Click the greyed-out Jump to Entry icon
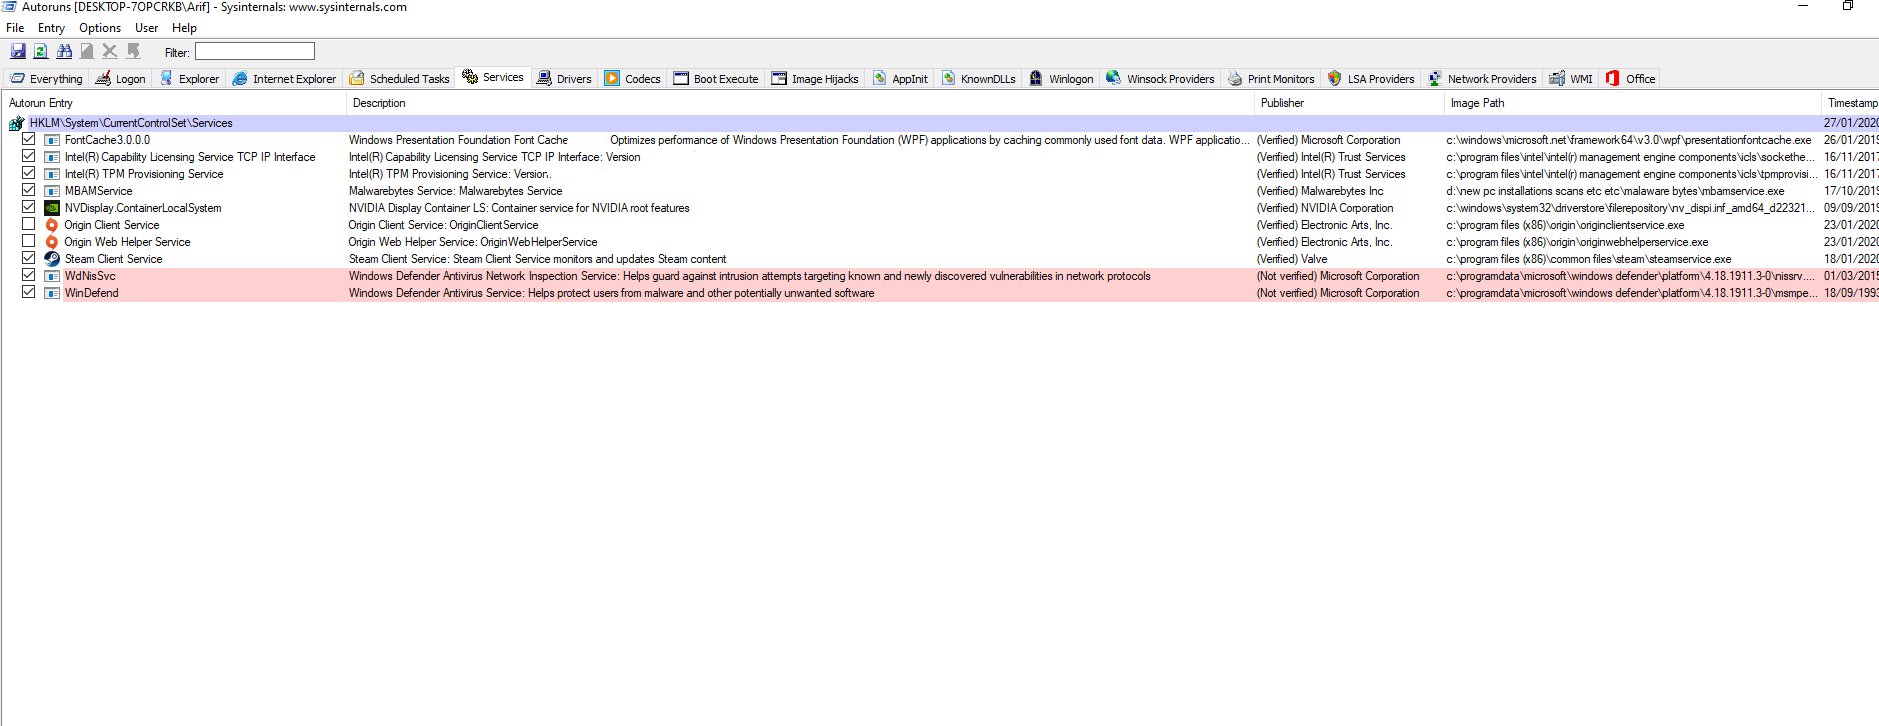Image resolution: width=1879 pixels, height=726 pixels. click(x=133, y=51)
